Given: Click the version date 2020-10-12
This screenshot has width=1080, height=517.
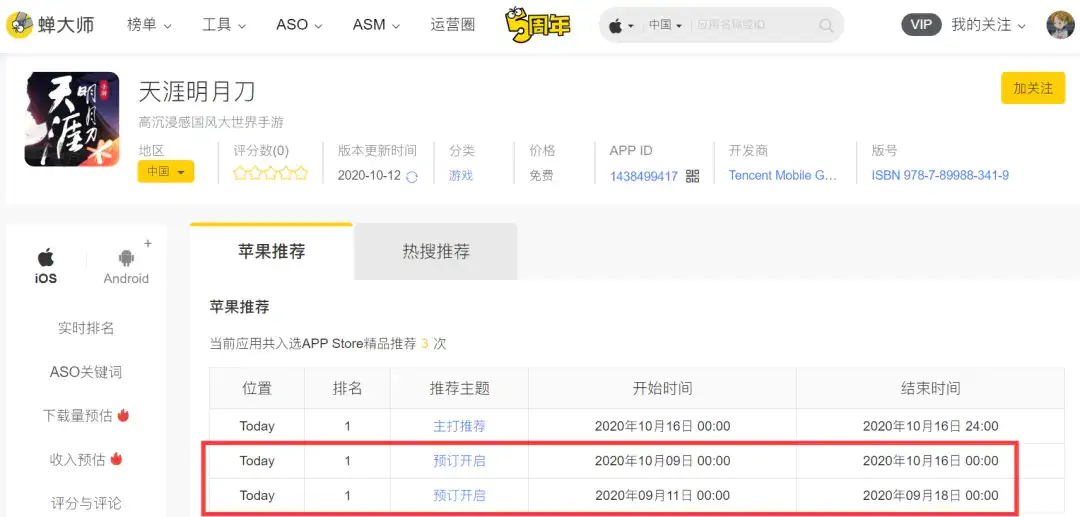Looking at the screenshot, I should [x=369, y=176].
